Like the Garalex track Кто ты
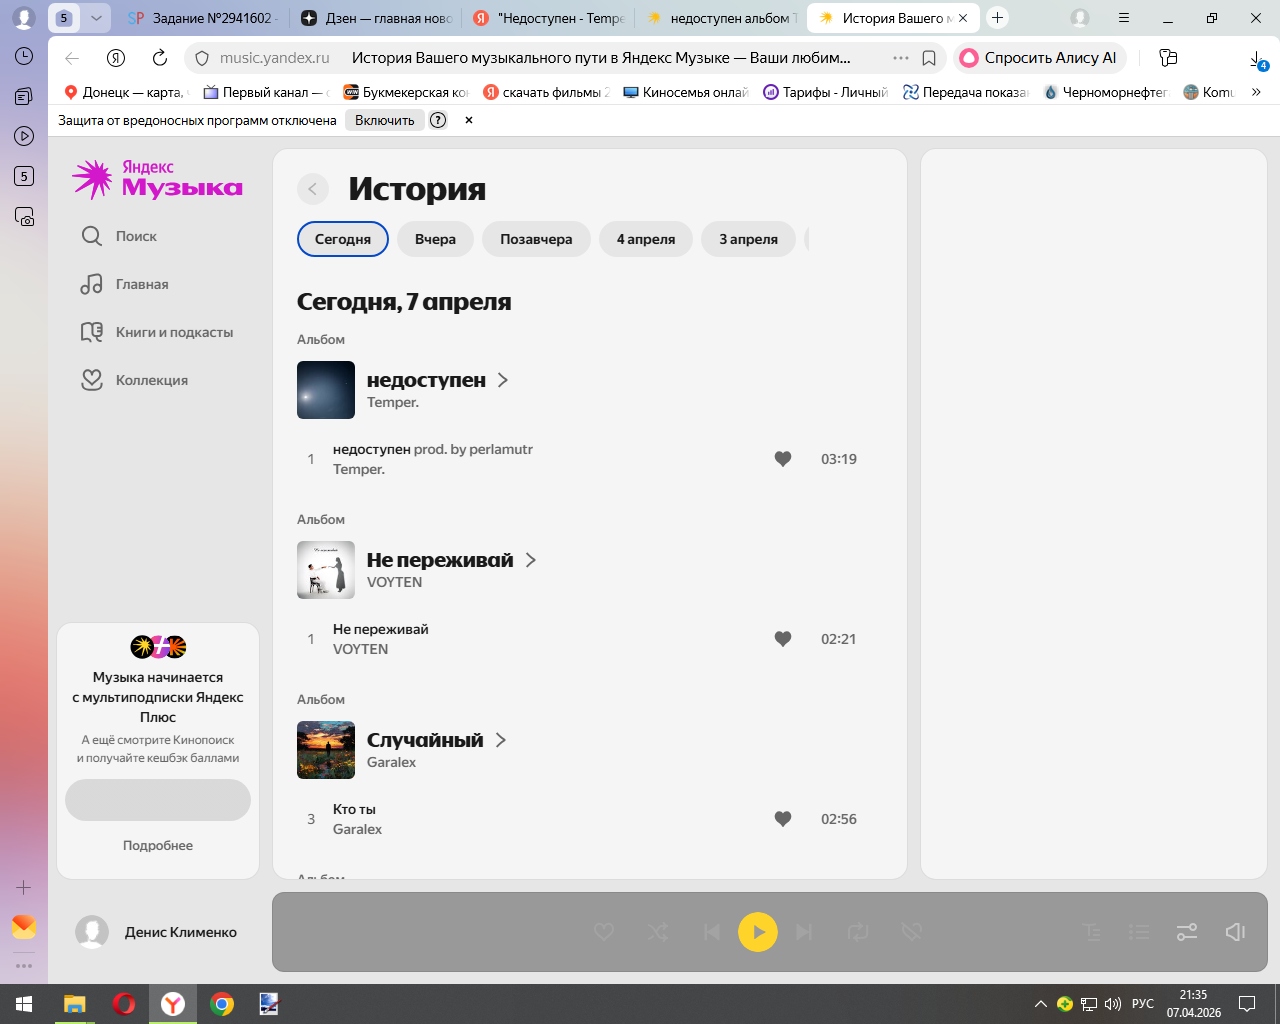The image size is (1280, 1024). click(x=783, y=819)
